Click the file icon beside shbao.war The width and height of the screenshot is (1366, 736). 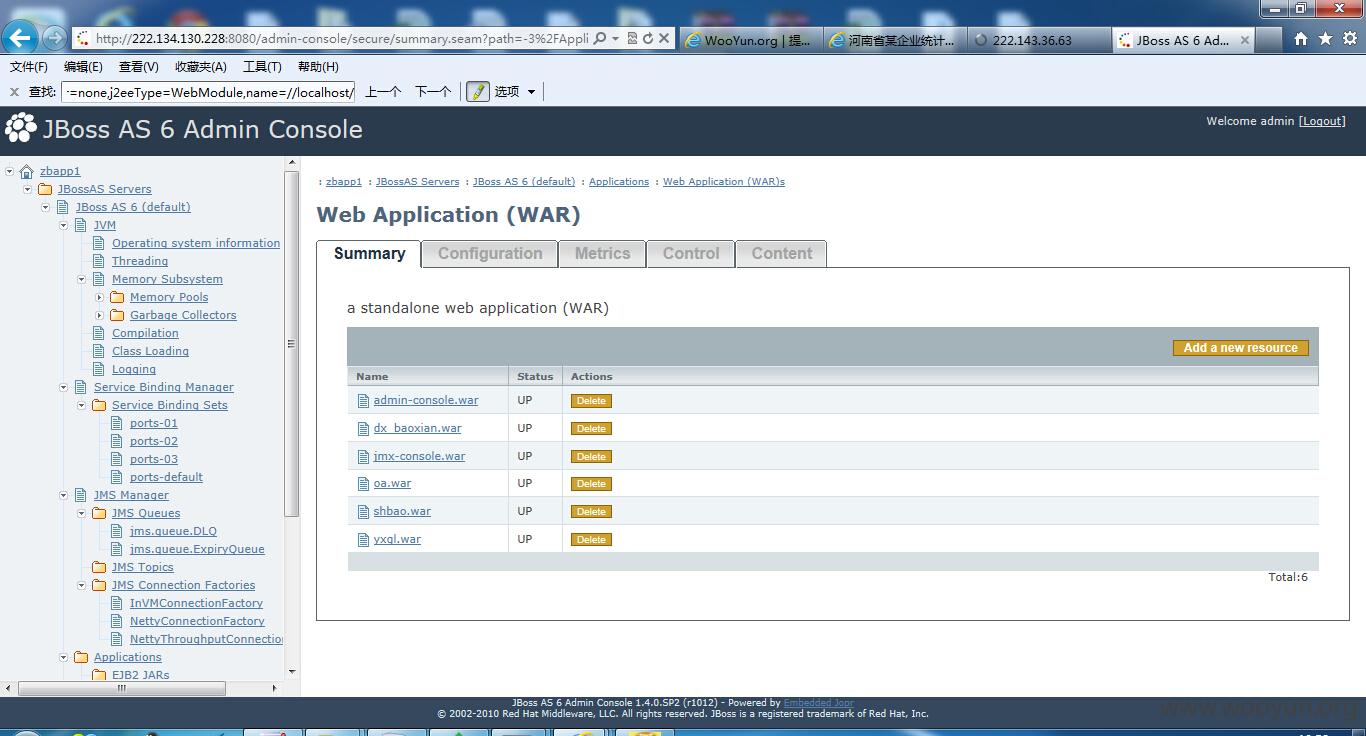click(x=364, y=512)
